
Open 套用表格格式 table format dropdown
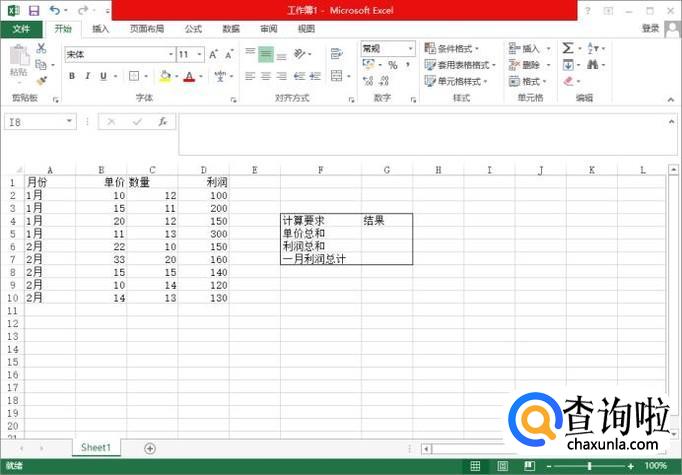pyautogui.click(x=460, y=65)
